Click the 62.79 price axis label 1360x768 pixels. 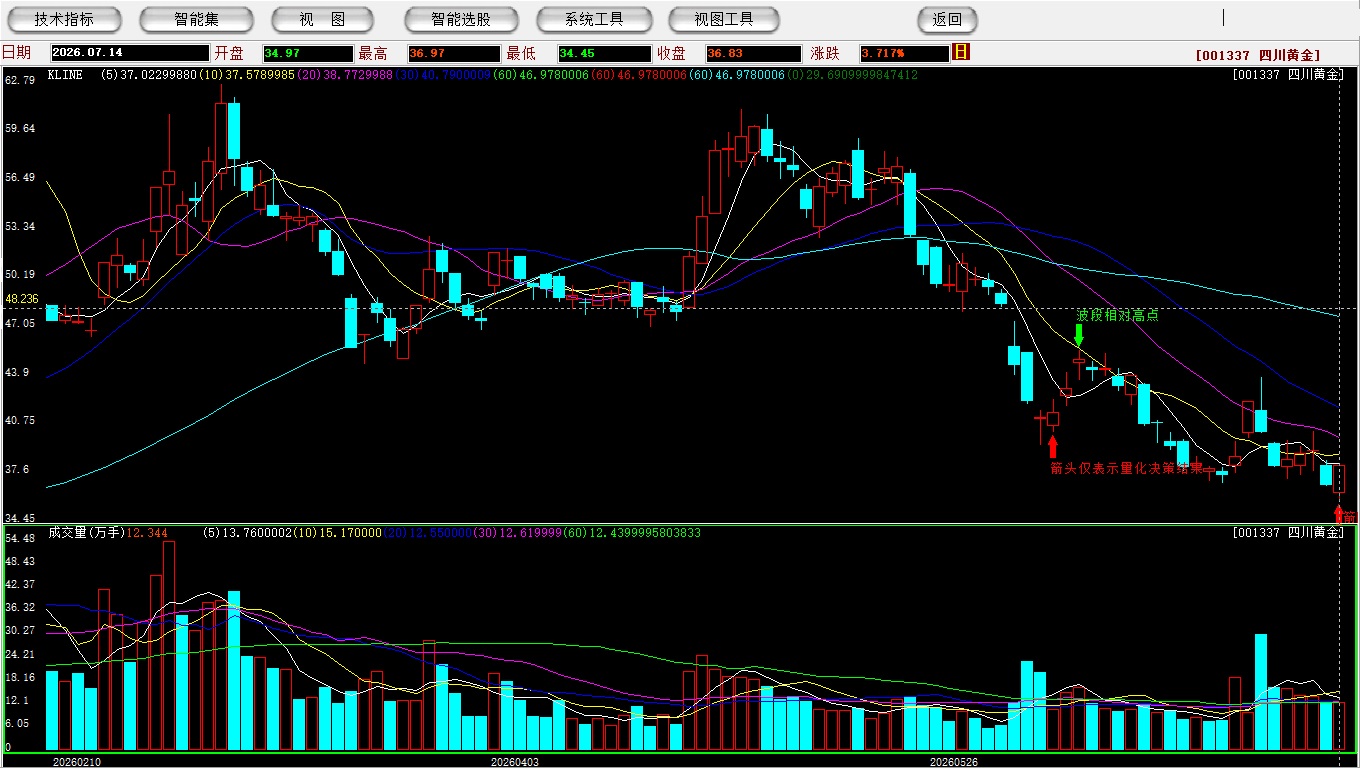click(20, 80)
